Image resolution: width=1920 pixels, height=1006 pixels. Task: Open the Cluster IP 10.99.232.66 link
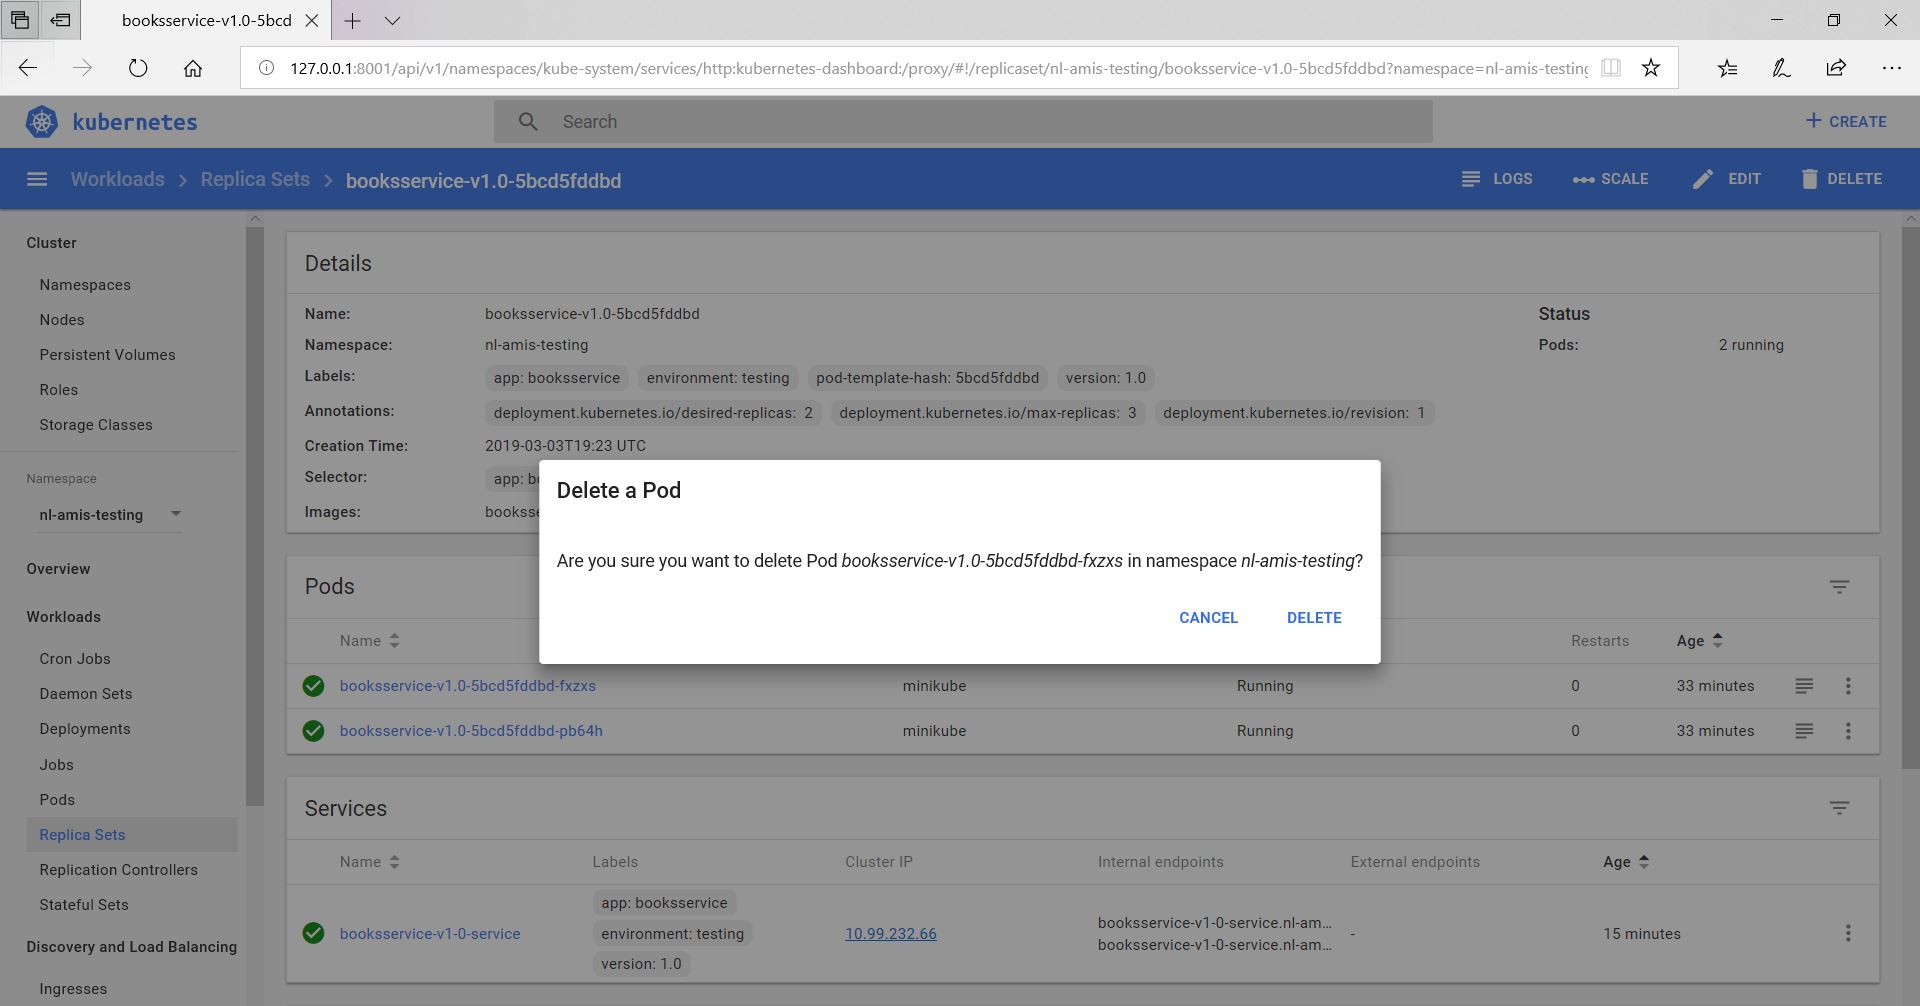tap(890, 934)
